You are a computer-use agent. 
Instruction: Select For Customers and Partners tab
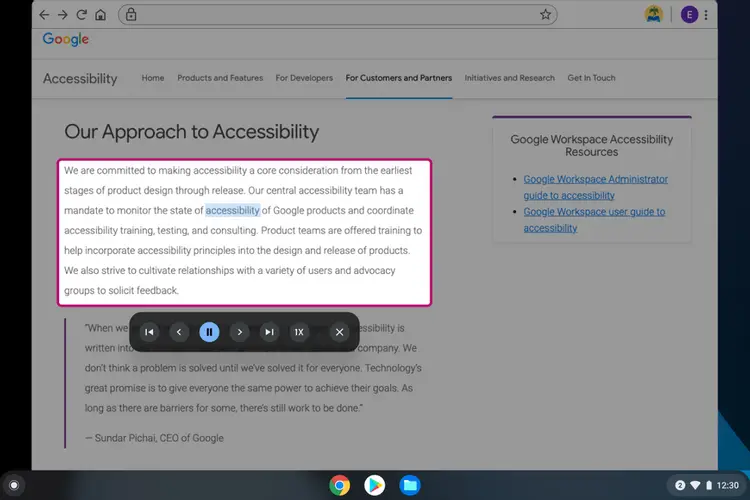(x=399, y=78)
